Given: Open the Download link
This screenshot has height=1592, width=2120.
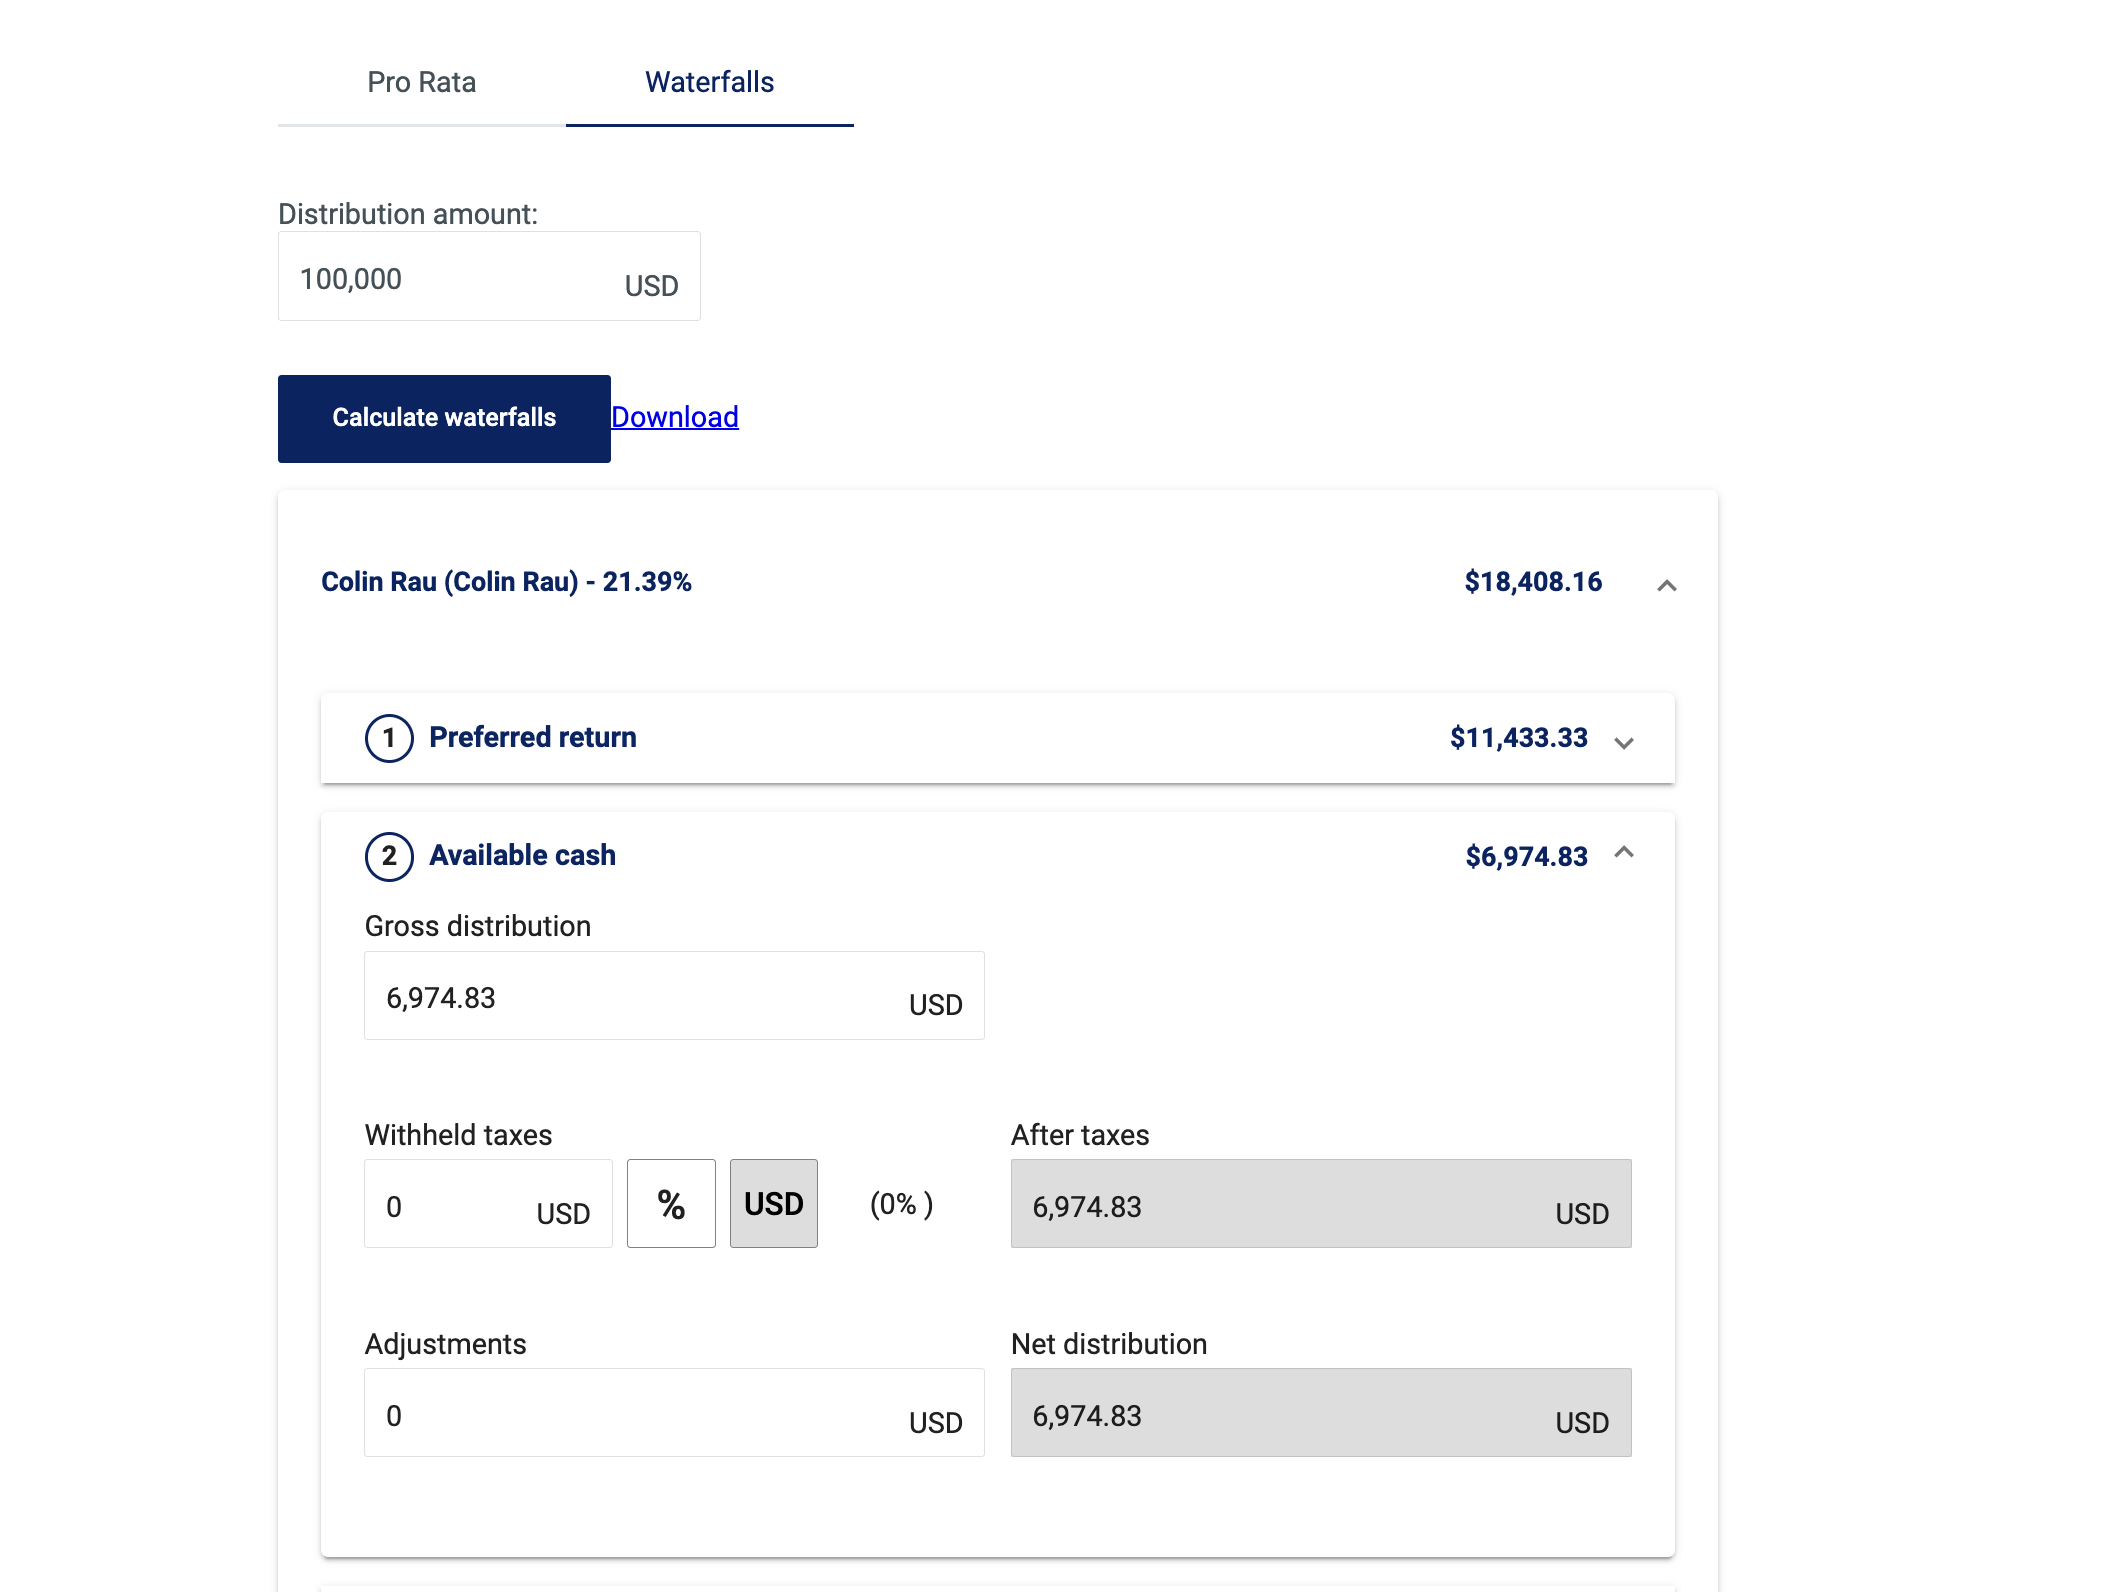Looking at the screenshot, I should pos(674,417).
